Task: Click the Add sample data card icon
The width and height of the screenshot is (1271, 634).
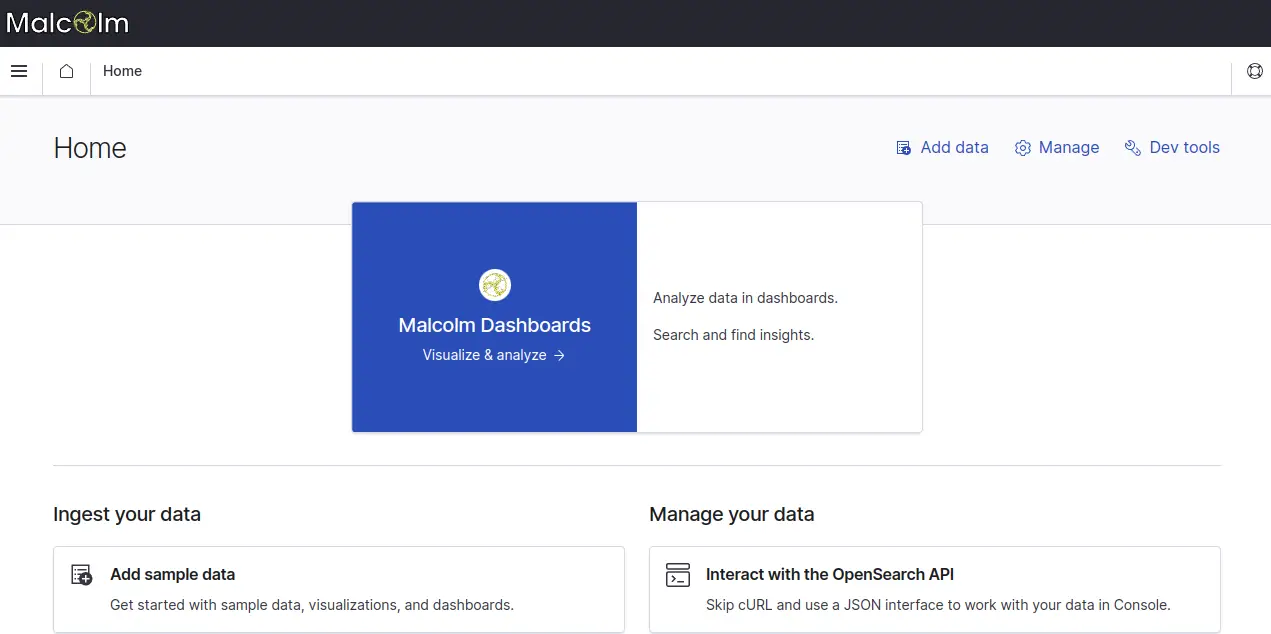Action: point(82,575)
